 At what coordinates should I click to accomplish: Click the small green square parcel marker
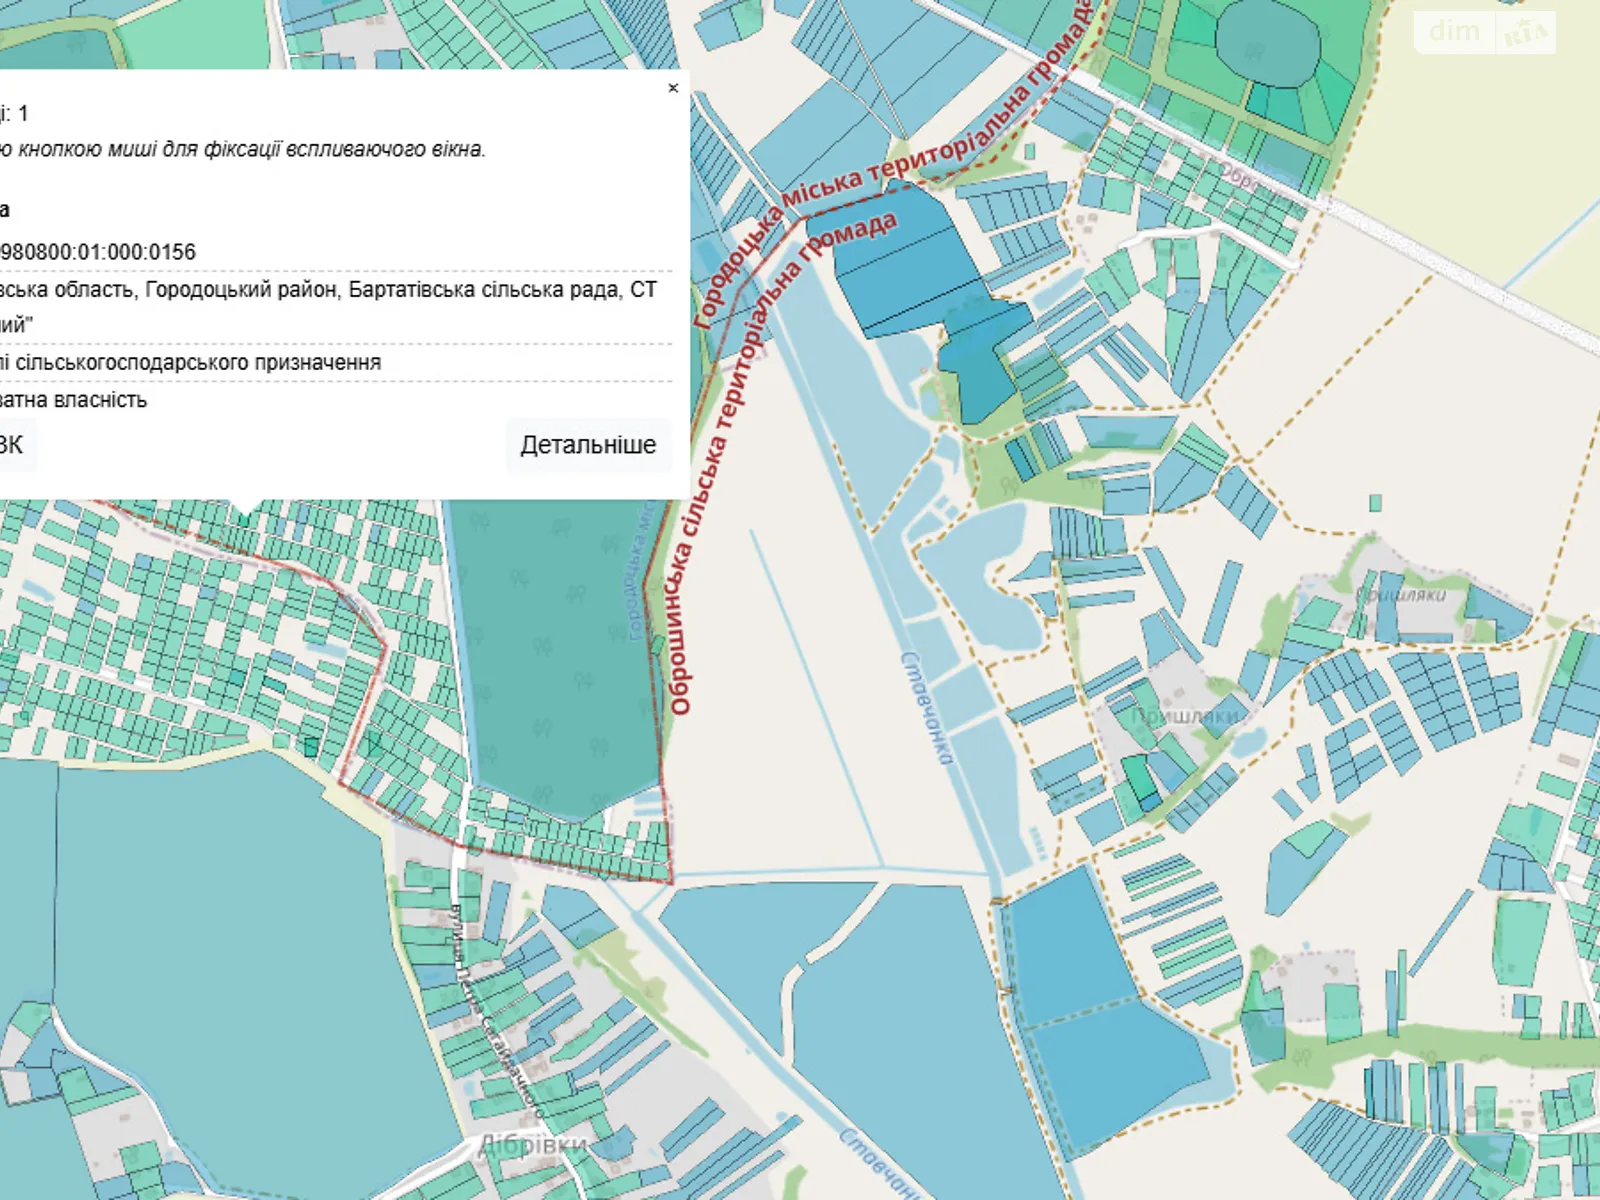coord(1376,503)
